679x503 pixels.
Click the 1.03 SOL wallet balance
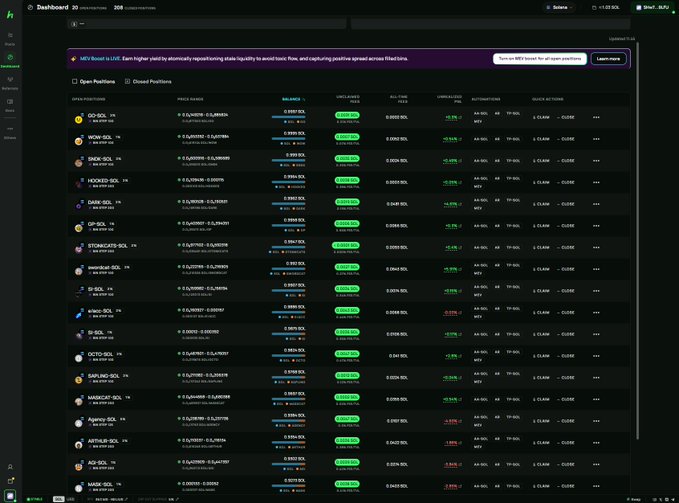click(x=609, y=7)
